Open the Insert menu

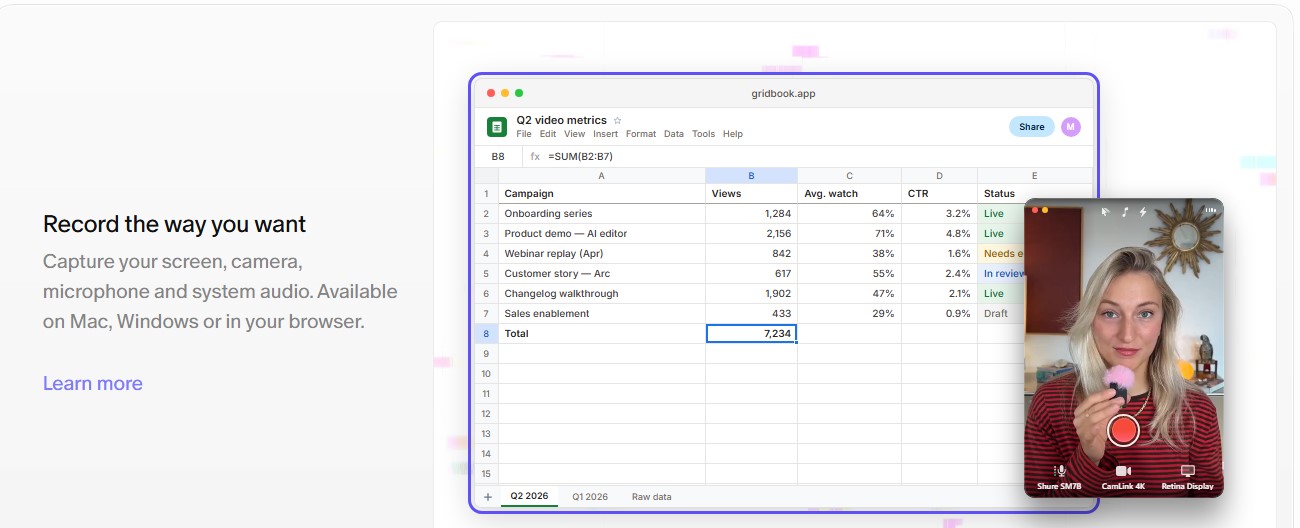click(605, 134)
